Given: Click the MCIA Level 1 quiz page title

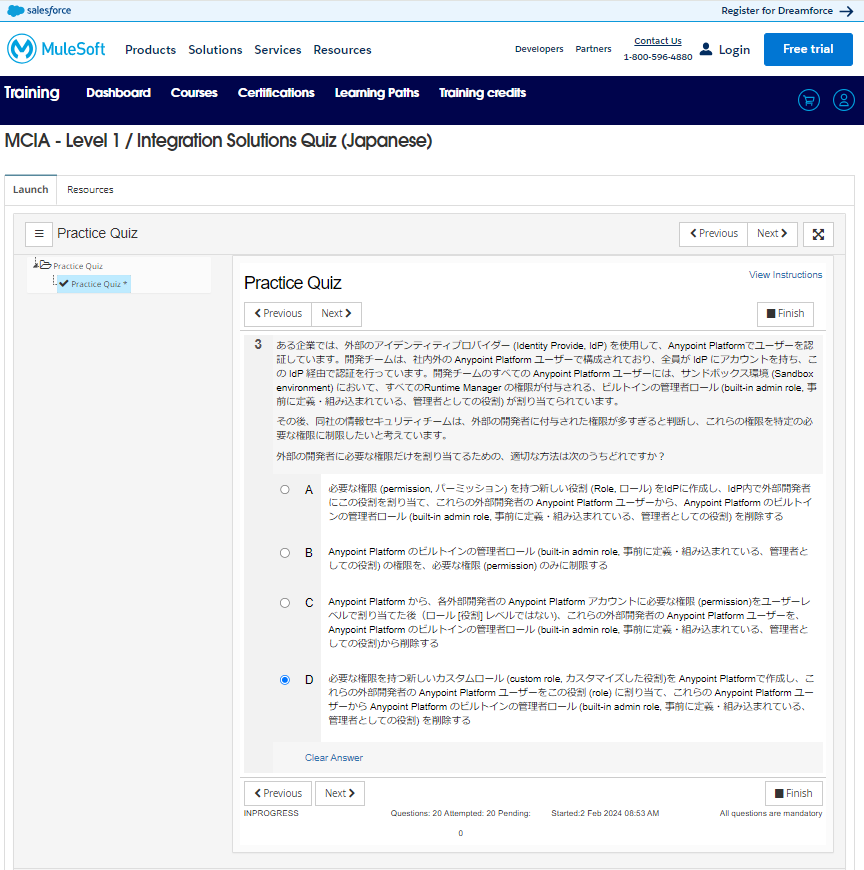Looking at the screenshot, I should coord(218,141).
